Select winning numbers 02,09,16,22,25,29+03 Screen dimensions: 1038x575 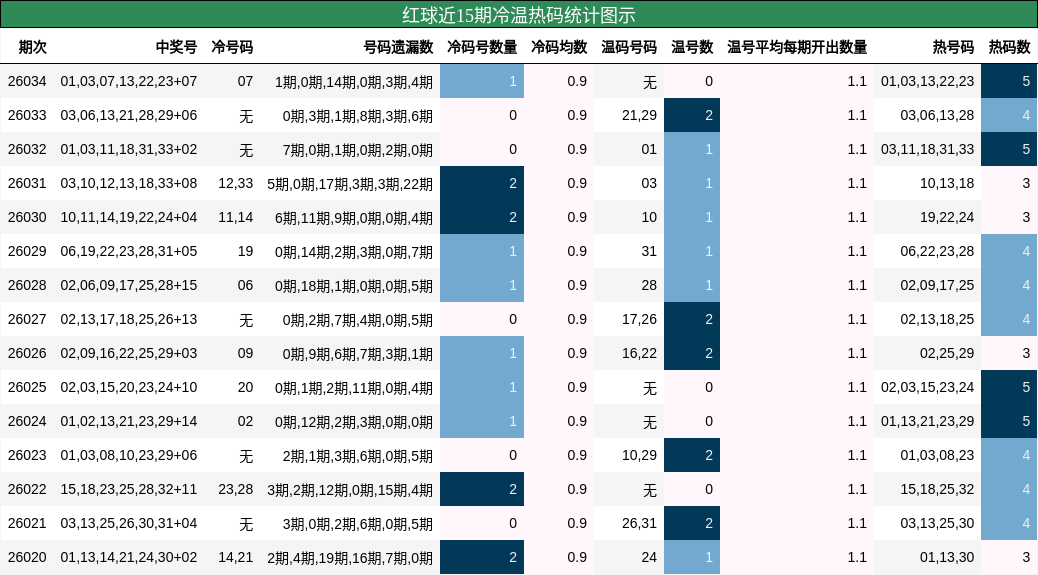pos(128,353)
